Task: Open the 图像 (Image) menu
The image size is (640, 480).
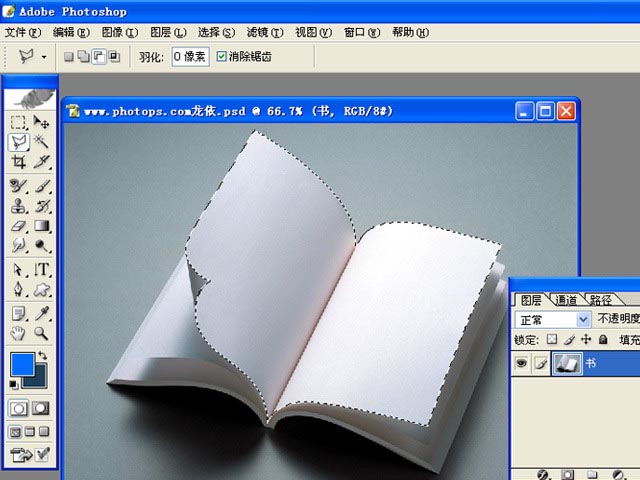Action: [x=118, y=32]
